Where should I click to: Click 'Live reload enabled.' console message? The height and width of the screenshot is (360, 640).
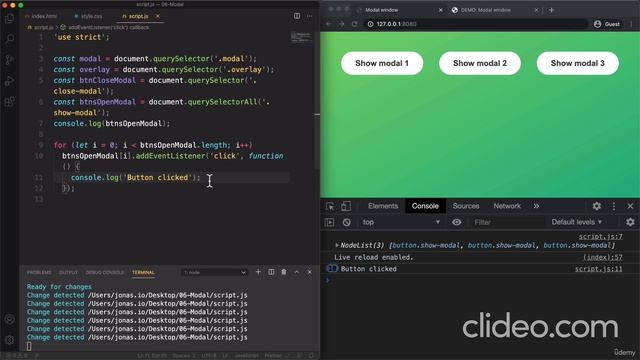[x=373, y=257]
